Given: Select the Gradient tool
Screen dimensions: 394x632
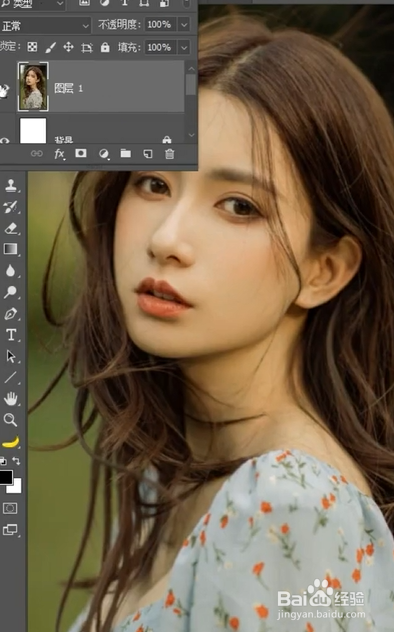Looking at the screenshot, I should coord(11,249).
